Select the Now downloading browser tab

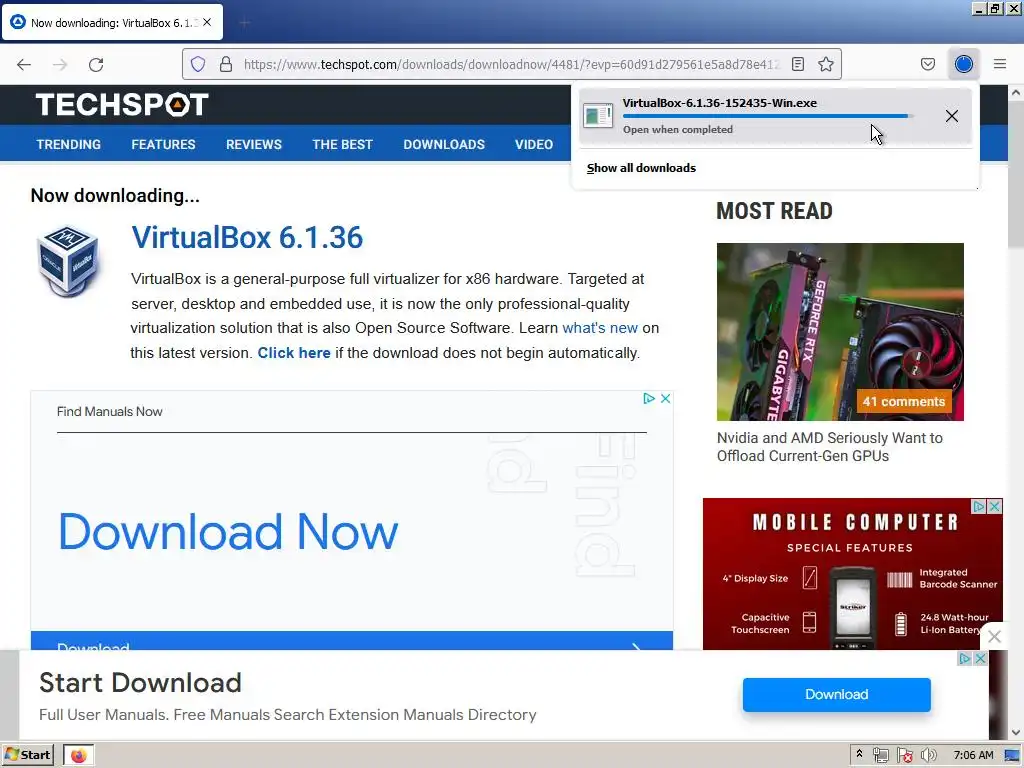[x=112, y=23]
